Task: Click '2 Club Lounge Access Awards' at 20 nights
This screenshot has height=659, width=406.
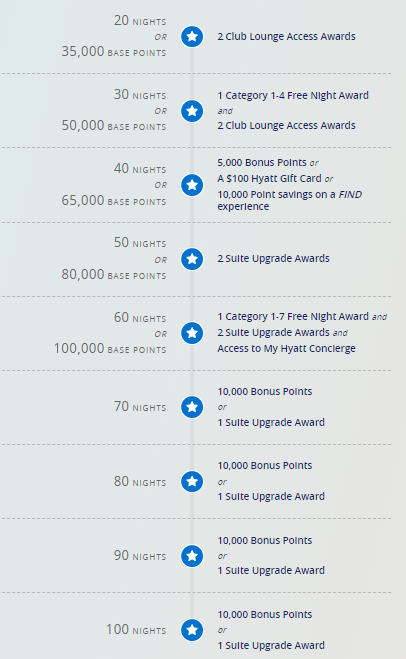Action: click(x=286, y=37)
